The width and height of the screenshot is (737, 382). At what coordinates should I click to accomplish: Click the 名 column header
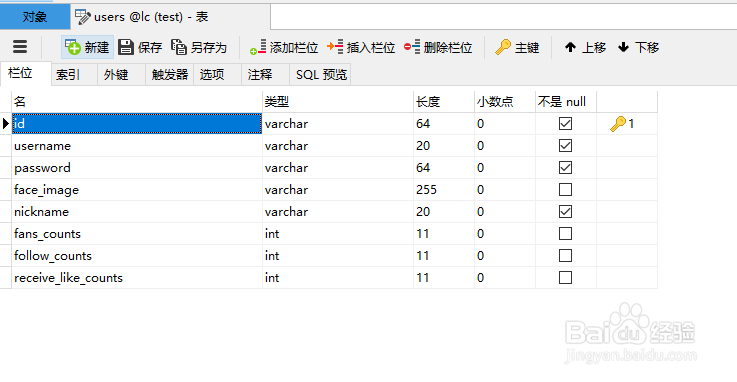[137, 101]
